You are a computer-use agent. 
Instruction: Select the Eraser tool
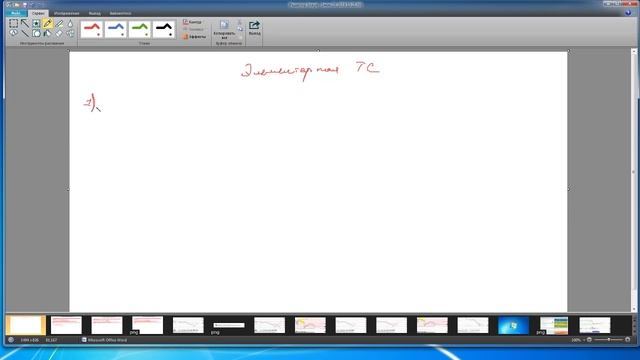[x=59, y=33]
